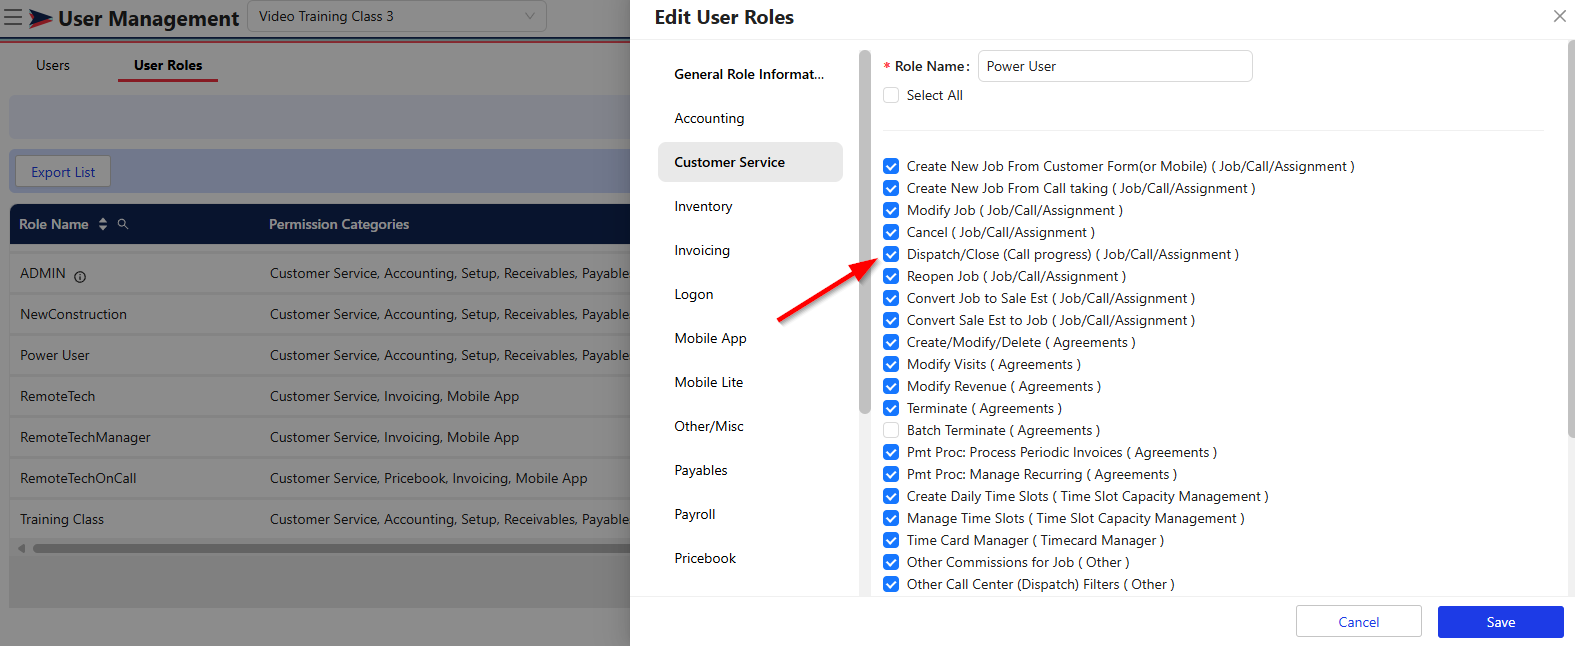Open the Mobile Lite permissions section

(x=750, y=382)
